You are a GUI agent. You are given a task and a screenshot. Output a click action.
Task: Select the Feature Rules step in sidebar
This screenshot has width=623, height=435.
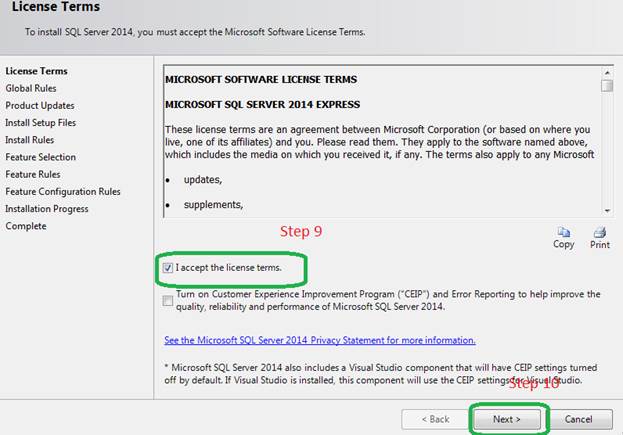(33, 174)
